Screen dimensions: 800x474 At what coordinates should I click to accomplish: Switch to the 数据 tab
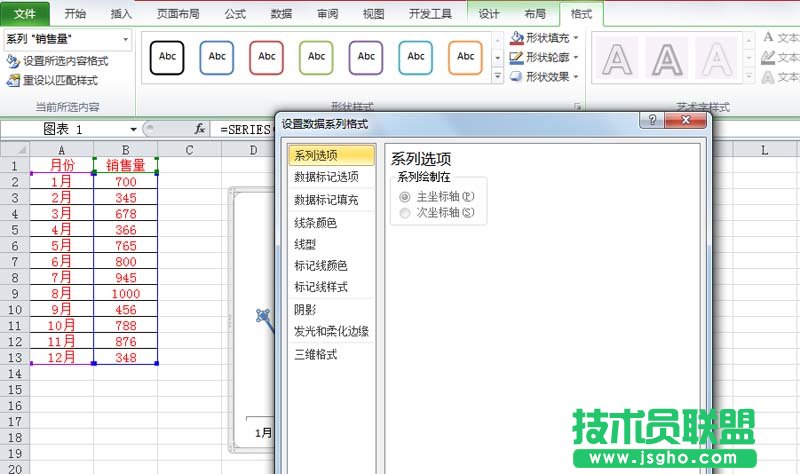(x=281, y=14)
